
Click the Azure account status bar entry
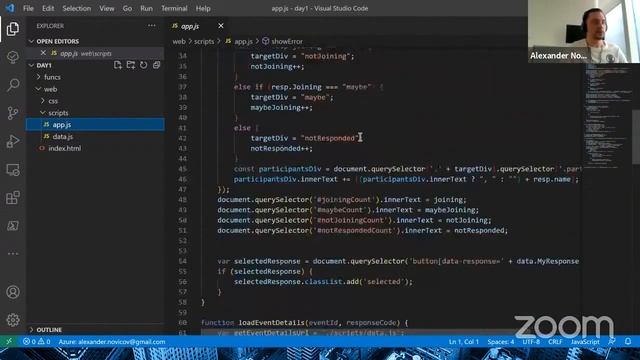click(112, 342)
